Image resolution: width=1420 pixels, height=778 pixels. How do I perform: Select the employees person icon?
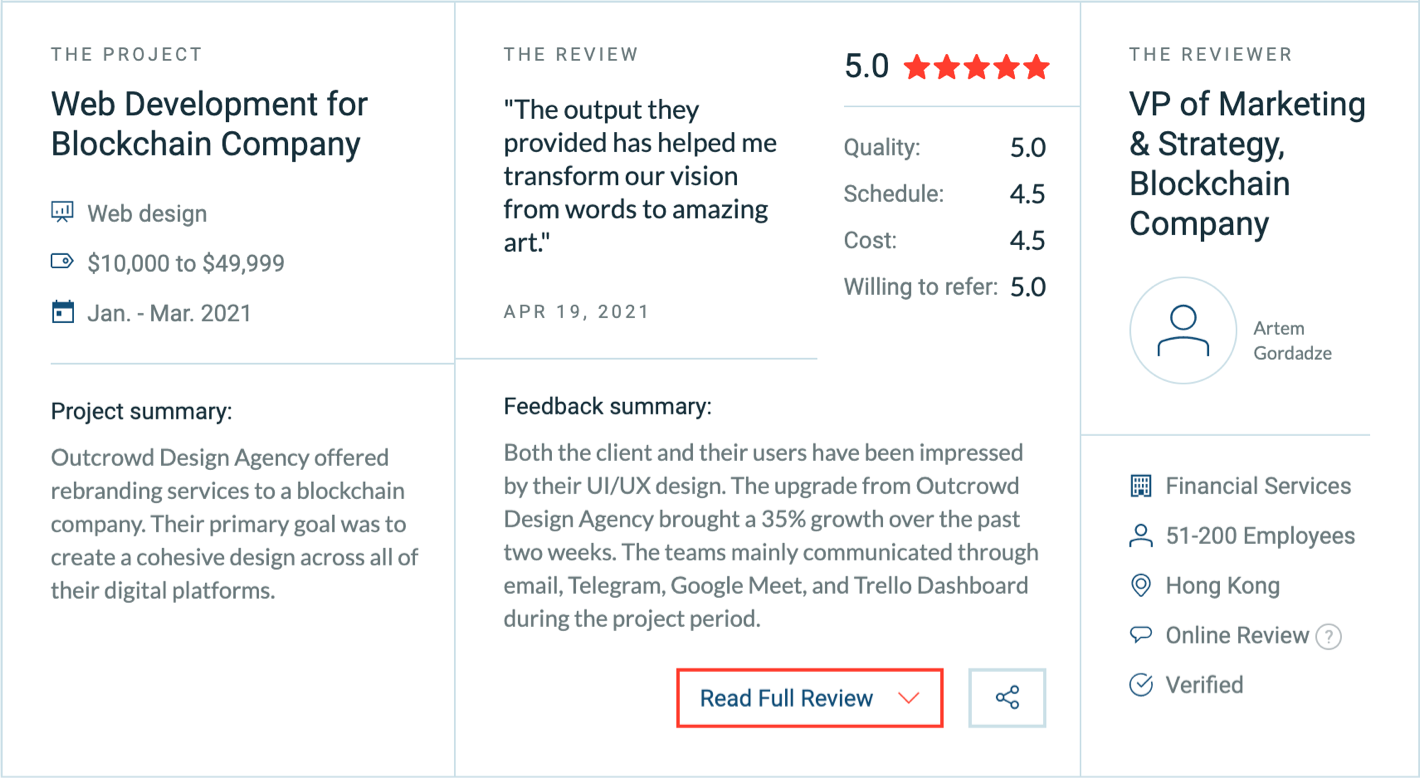(x=1141, y=535)
